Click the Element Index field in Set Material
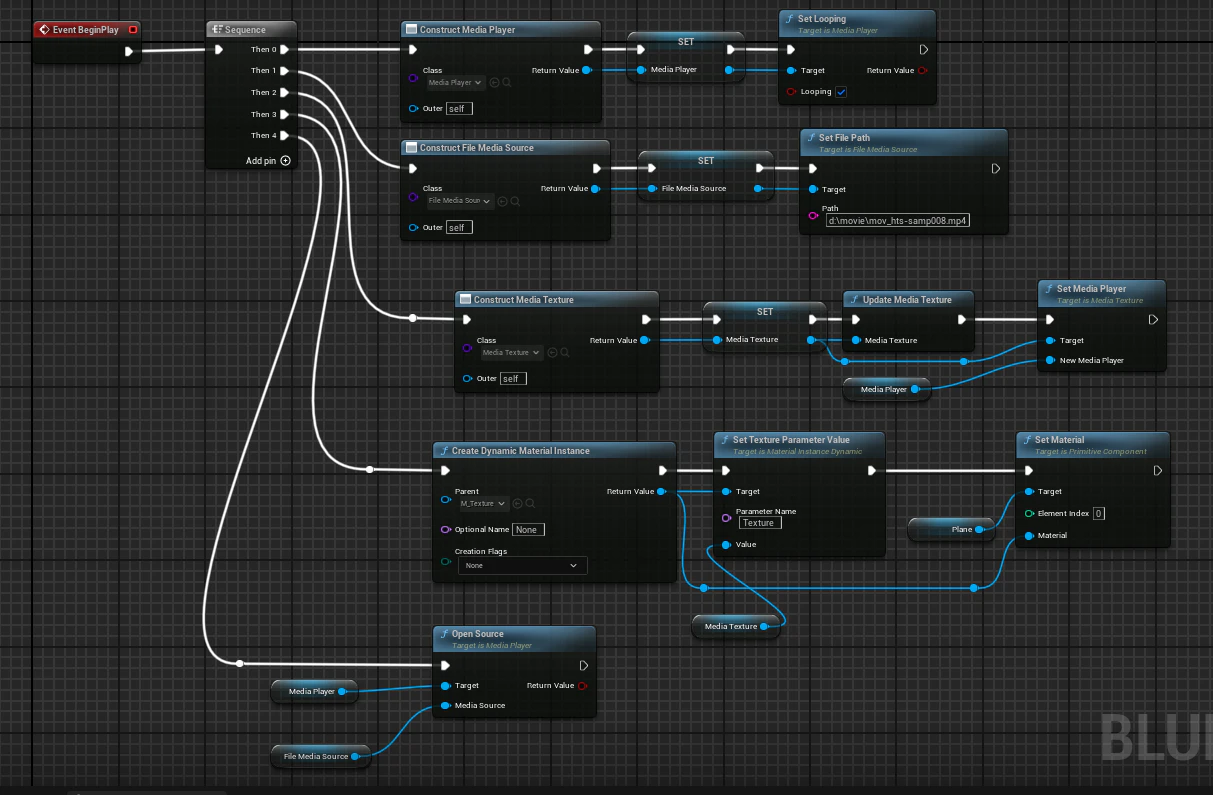The image size is (1213, 795). pyautogui.click(x=1098, y=513)
